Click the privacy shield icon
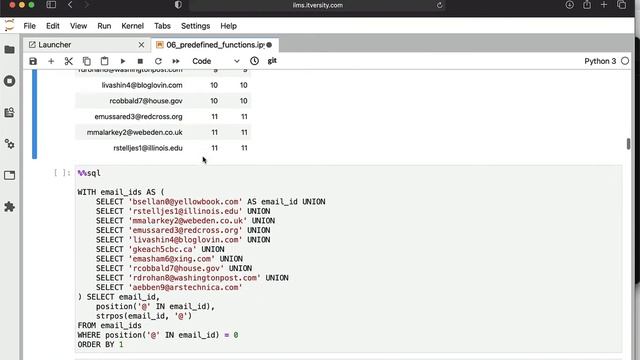The image size is (640, 360). pos(178,5)
